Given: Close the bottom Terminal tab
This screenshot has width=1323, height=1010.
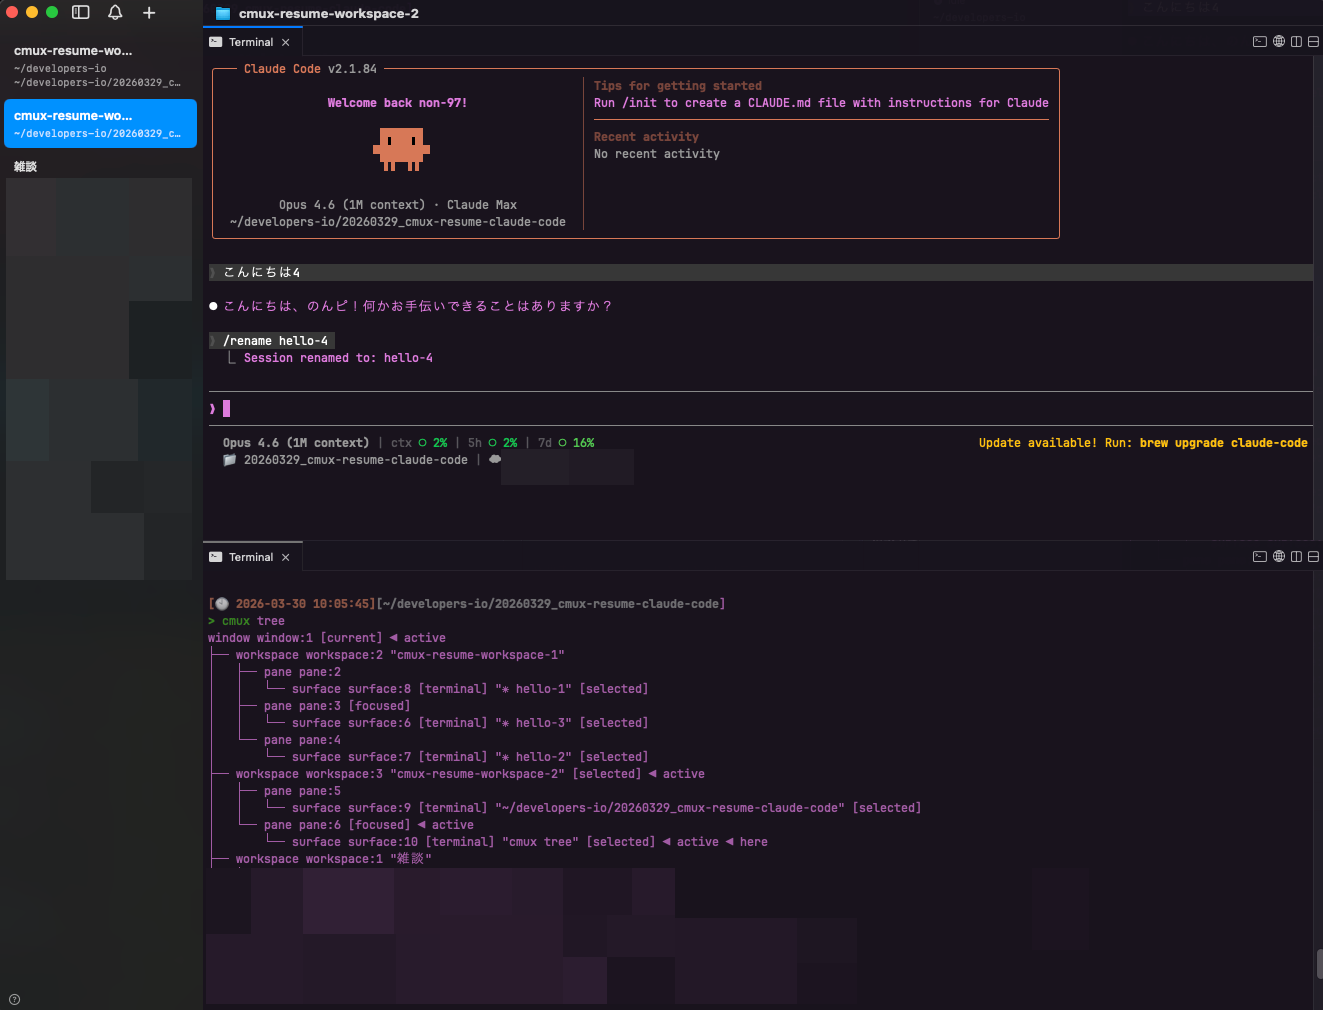Looking at the screenshot, I should coord(285,556).
